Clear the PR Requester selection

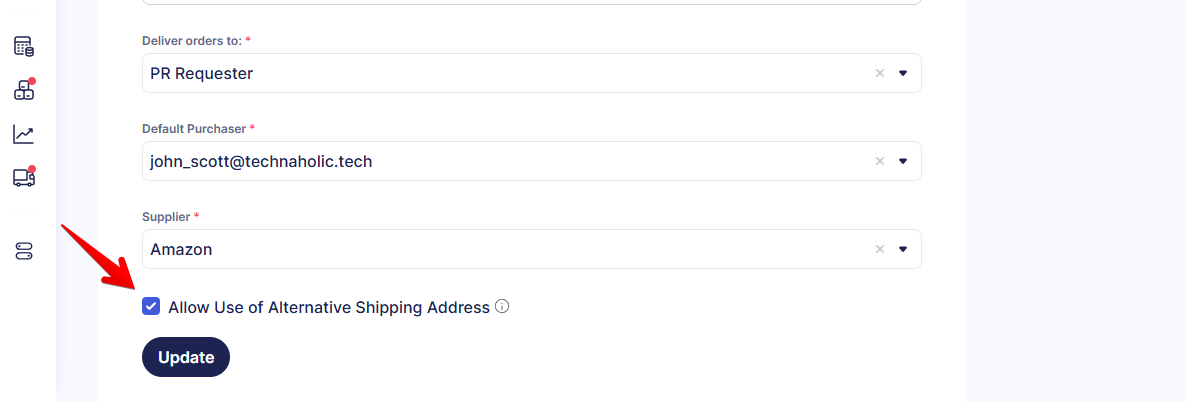(x=880, y=73)
